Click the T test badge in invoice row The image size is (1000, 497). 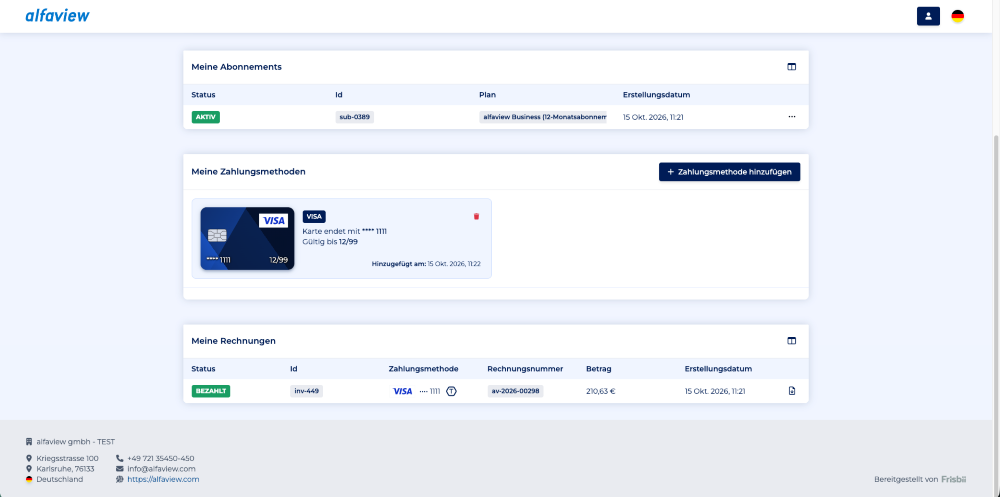coord(452,391)
